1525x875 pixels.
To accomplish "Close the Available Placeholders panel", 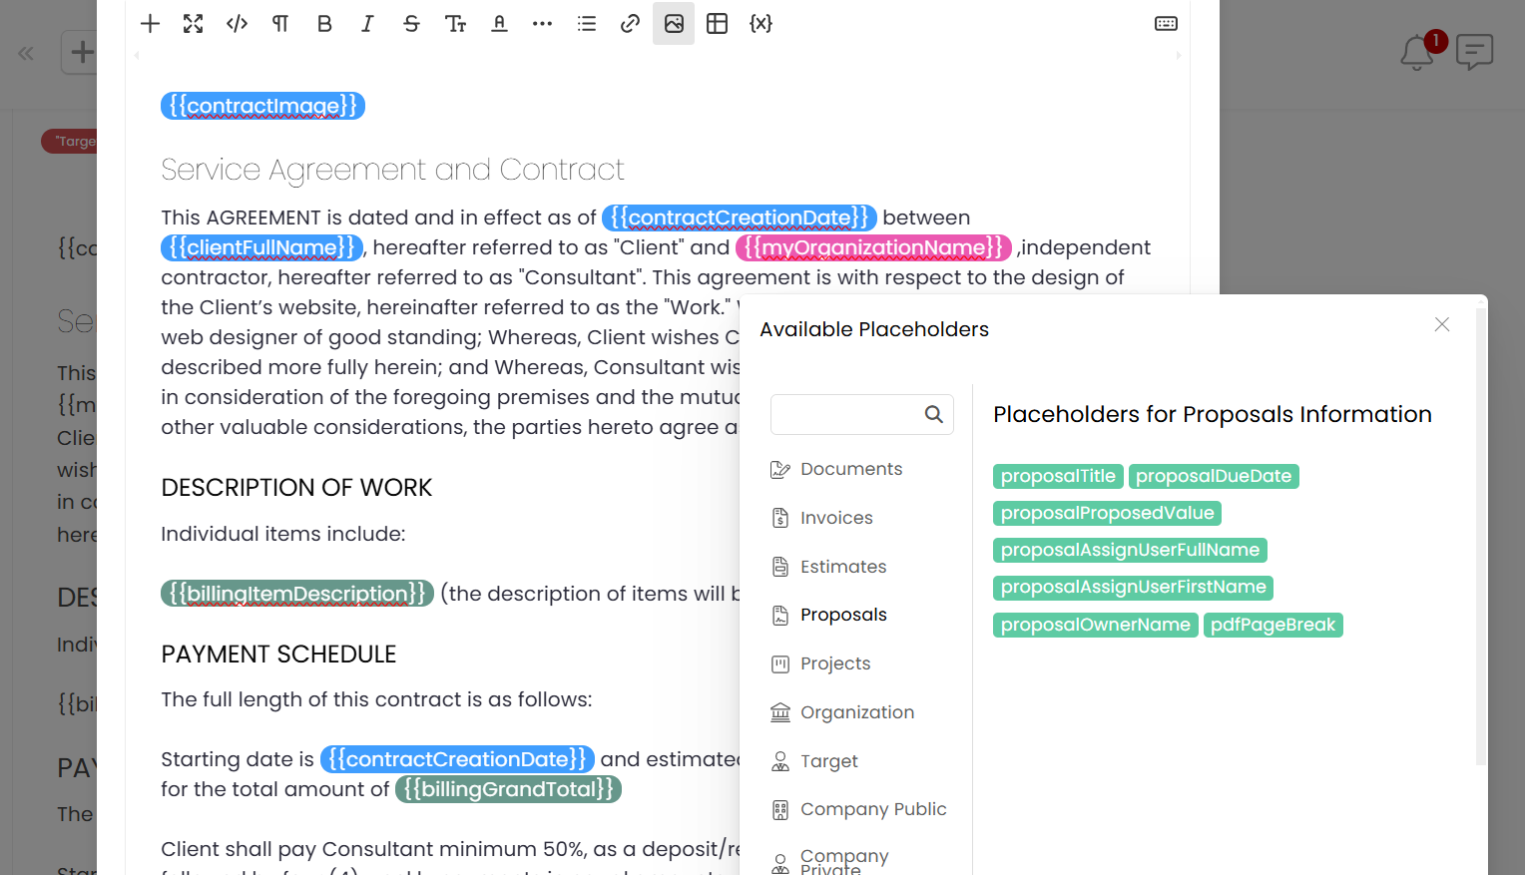I will pos(1441,324).
